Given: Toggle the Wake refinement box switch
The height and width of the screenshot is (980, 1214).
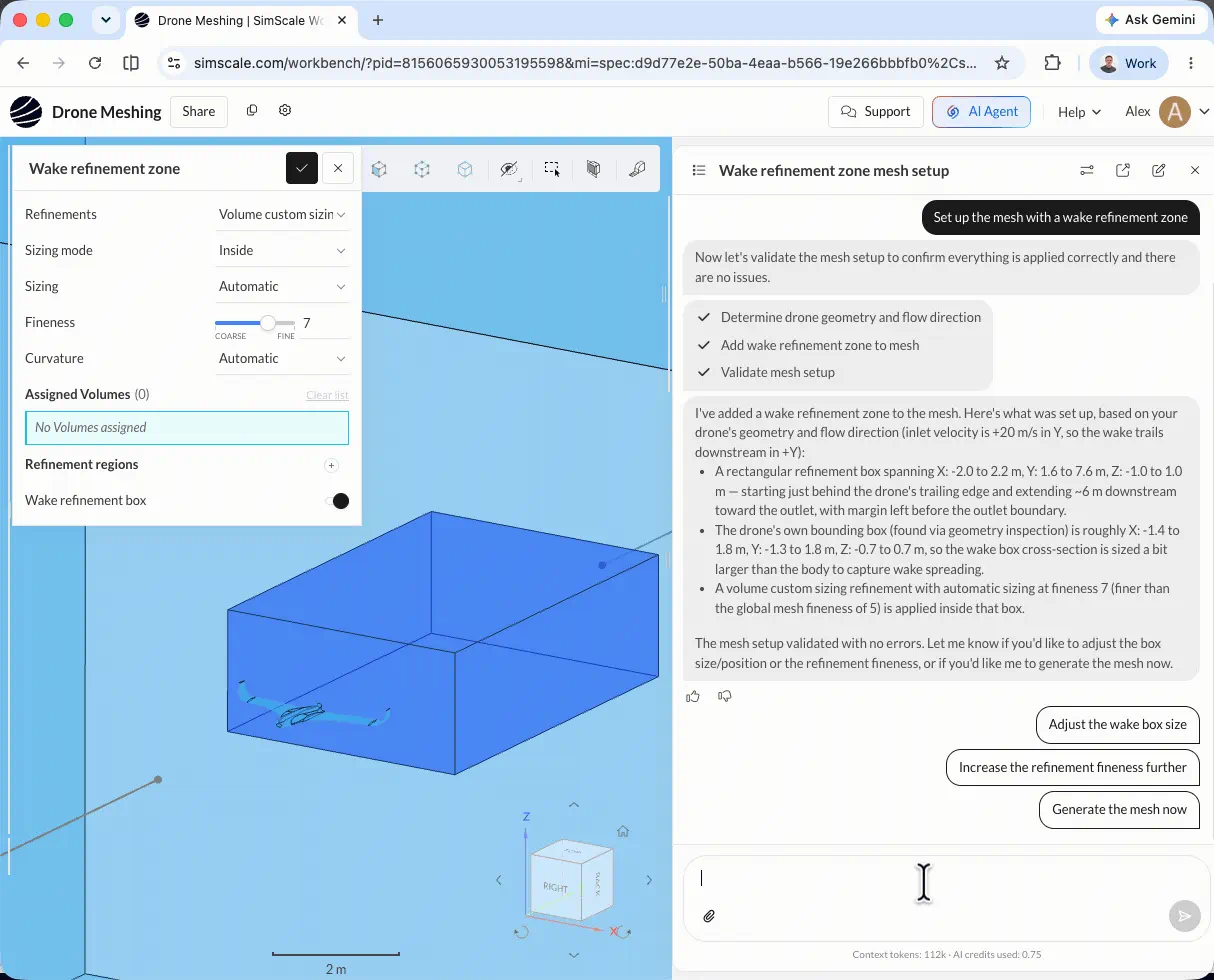Looking at the screenshot, I should point(338,500).
